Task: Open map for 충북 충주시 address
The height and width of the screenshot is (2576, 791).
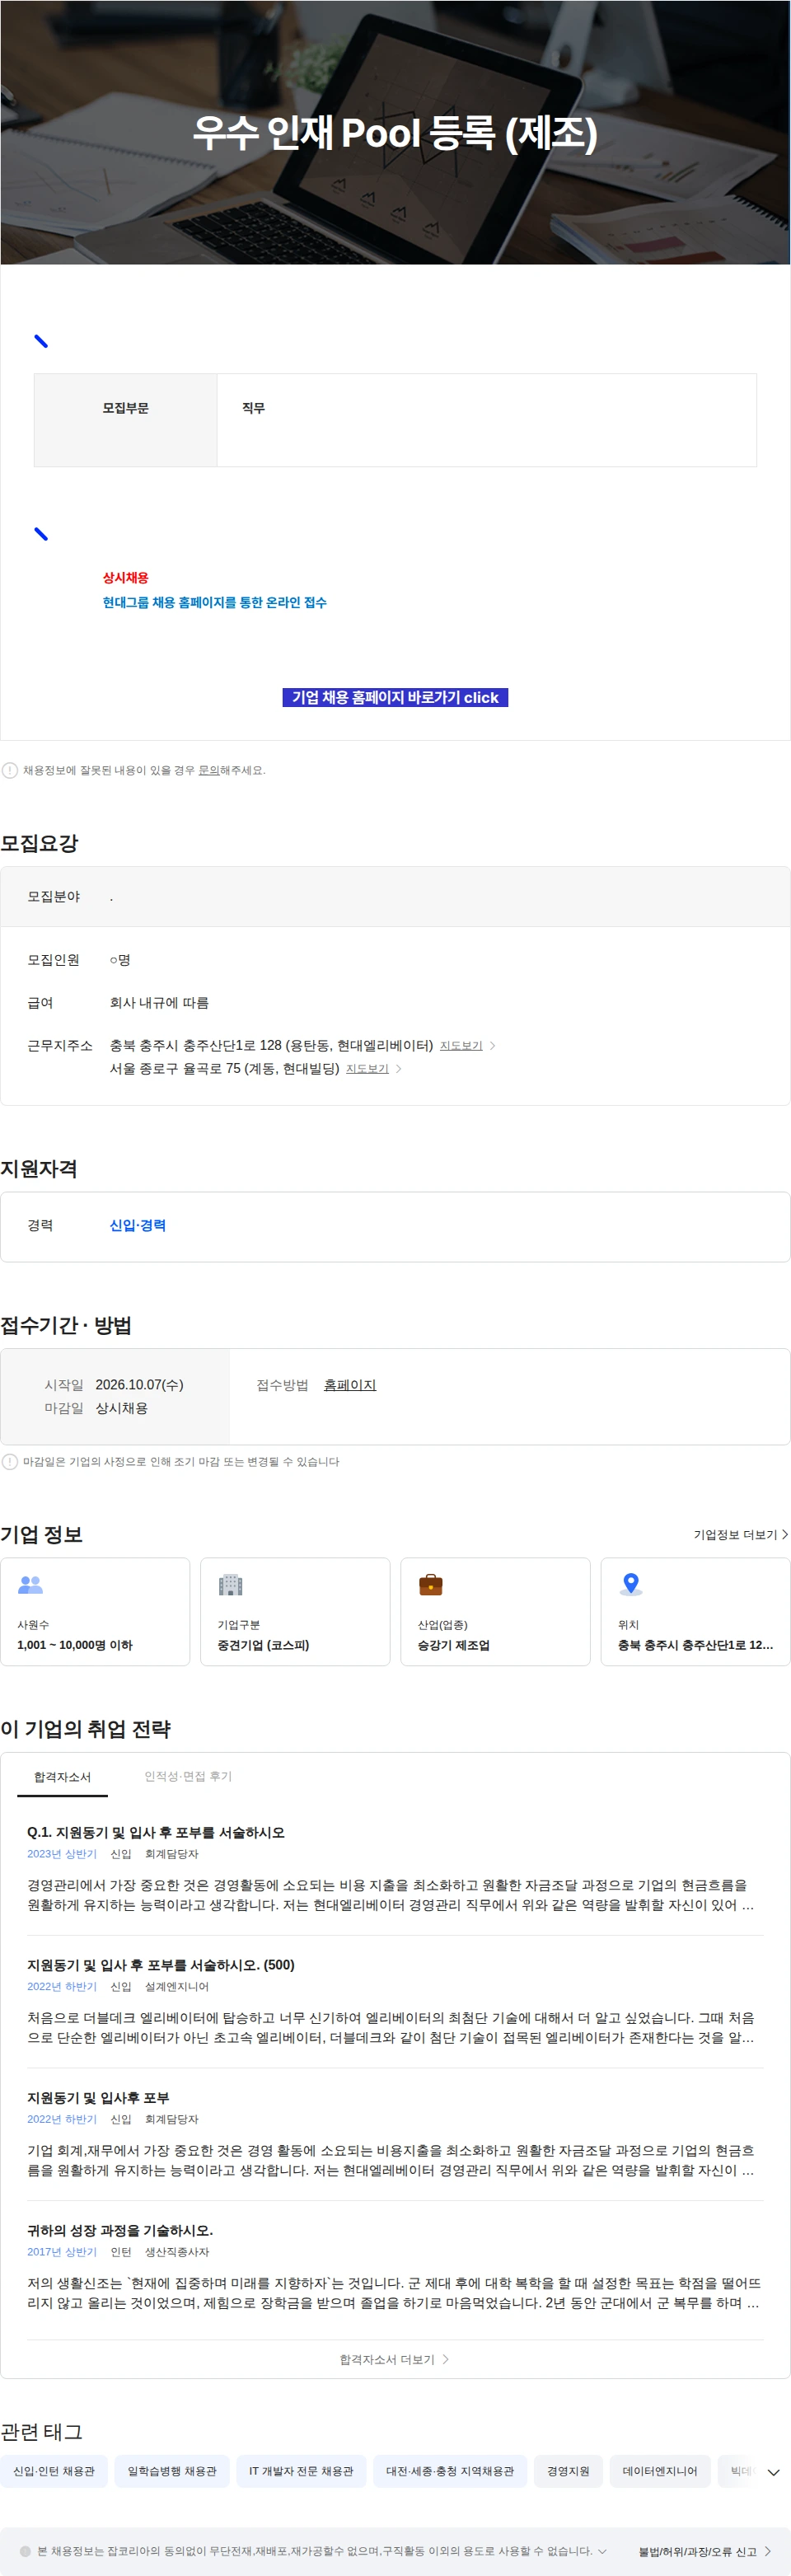Action: pos(461,1045)
